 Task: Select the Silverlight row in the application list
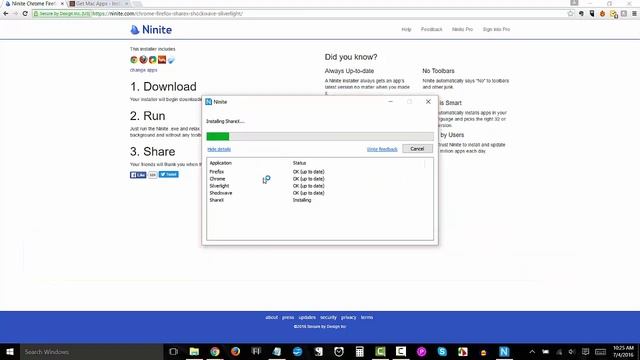coord(320,186)
